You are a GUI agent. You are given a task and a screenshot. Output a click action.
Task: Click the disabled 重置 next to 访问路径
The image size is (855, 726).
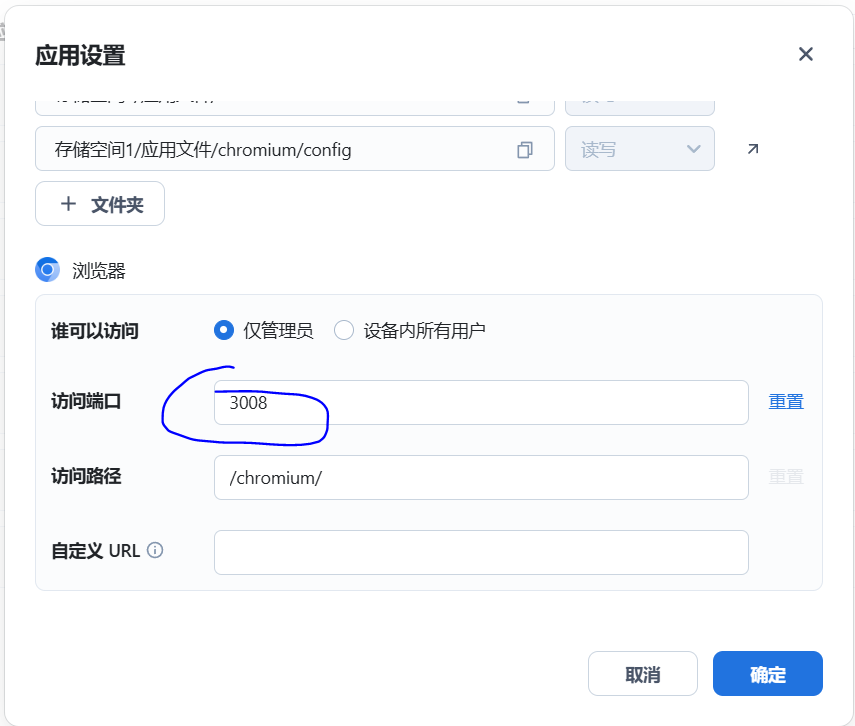click(786, 477)
